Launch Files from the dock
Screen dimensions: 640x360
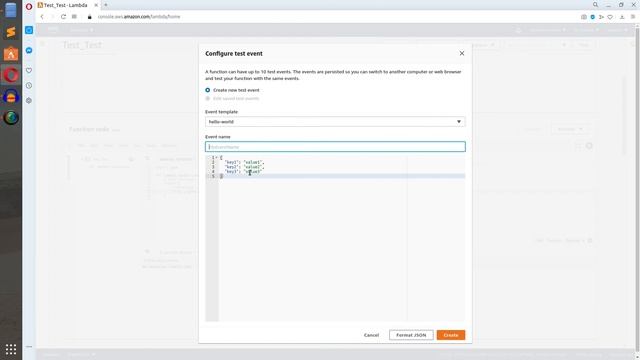[x=11, y=10]
